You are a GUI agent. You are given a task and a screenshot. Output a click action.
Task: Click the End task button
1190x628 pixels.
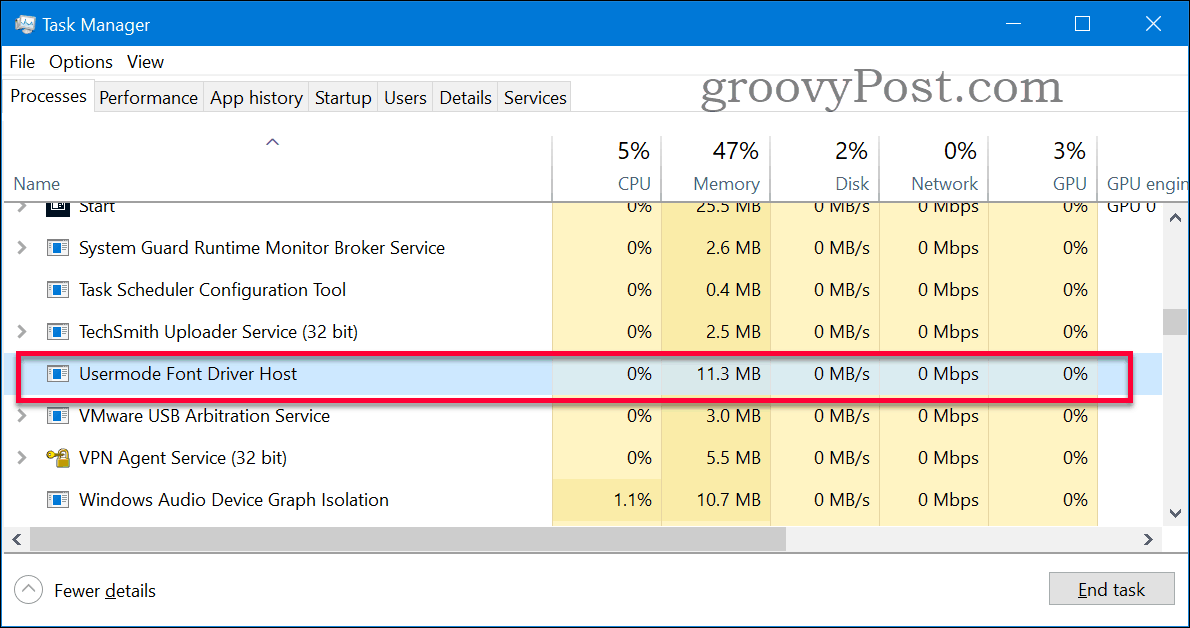click(1111, 589)
